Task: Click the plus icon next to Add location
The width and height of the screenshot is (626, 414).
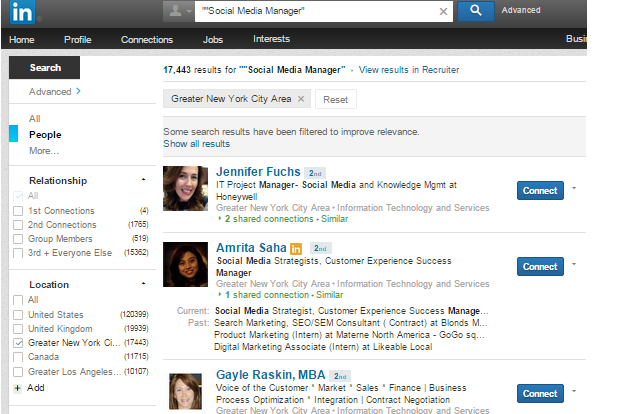Action: coord(18,388)
